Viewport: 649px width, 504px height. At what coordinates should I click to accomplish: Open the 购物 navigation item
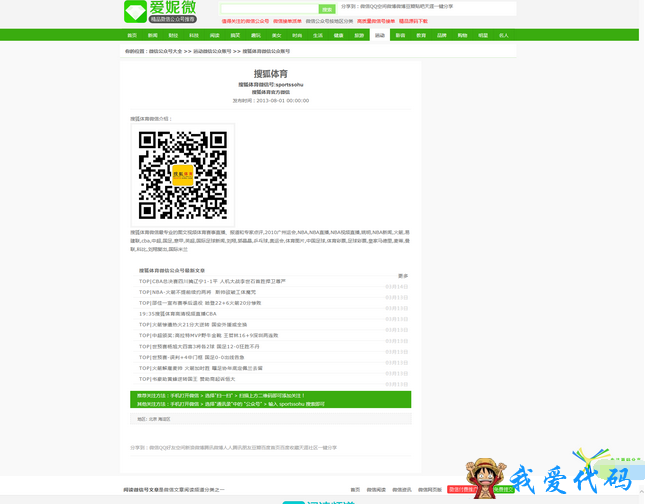[x=462, y=36]
